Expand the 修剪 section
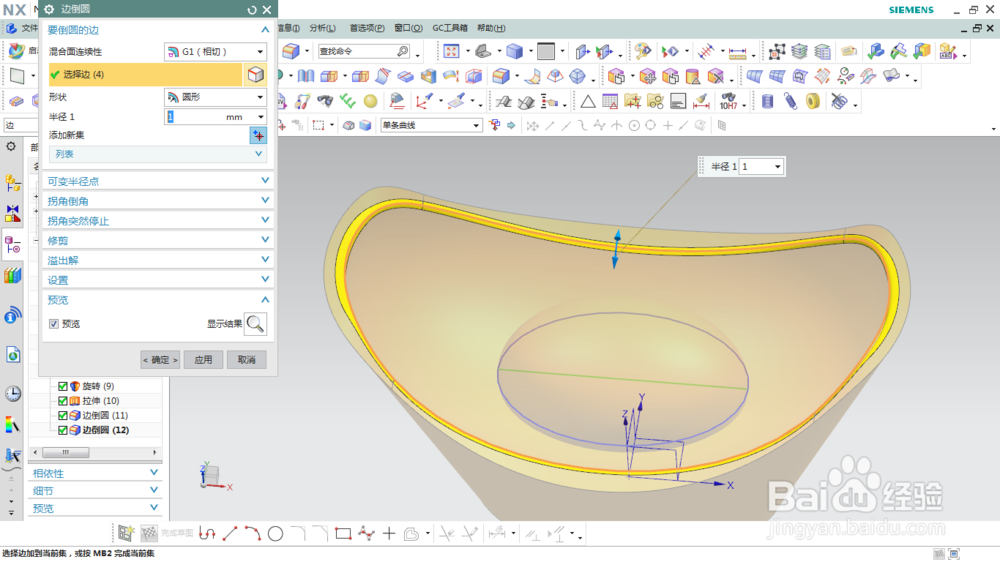 point(157,240)
